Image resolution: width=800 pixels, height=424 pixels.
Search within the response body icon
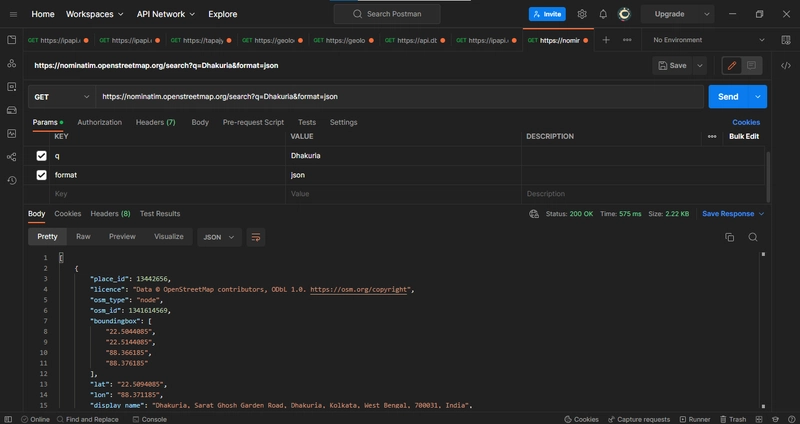click(x=753, y=237)
